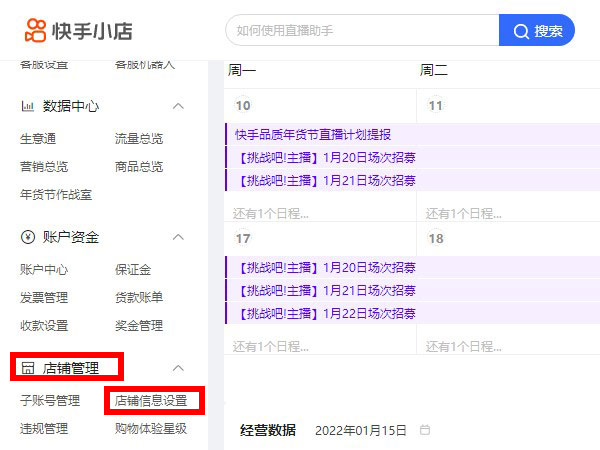Image resolution: width=600 pixels, height=450 pixels.
Task: Open 【挑战吧!主播】1月22日场次招募 event
Action: (327, 313)
